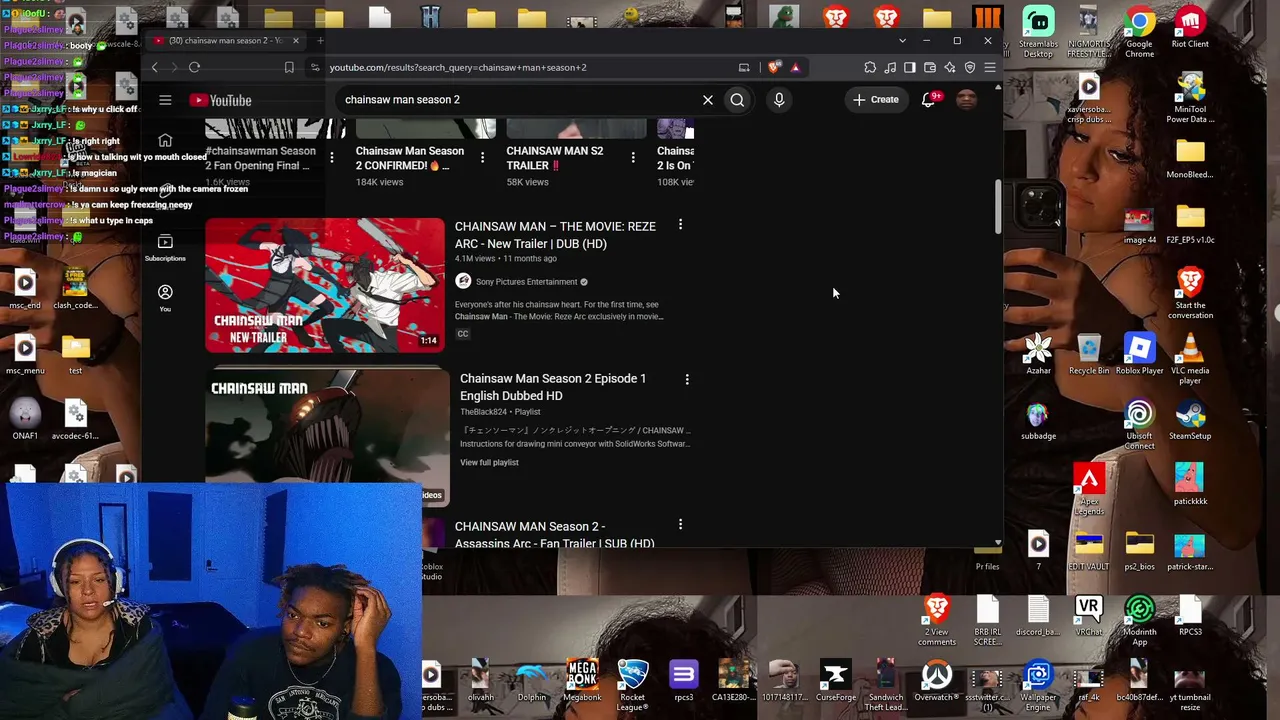
Task: Open VRChat desktop shortcut
Action: pos(1089,616)
